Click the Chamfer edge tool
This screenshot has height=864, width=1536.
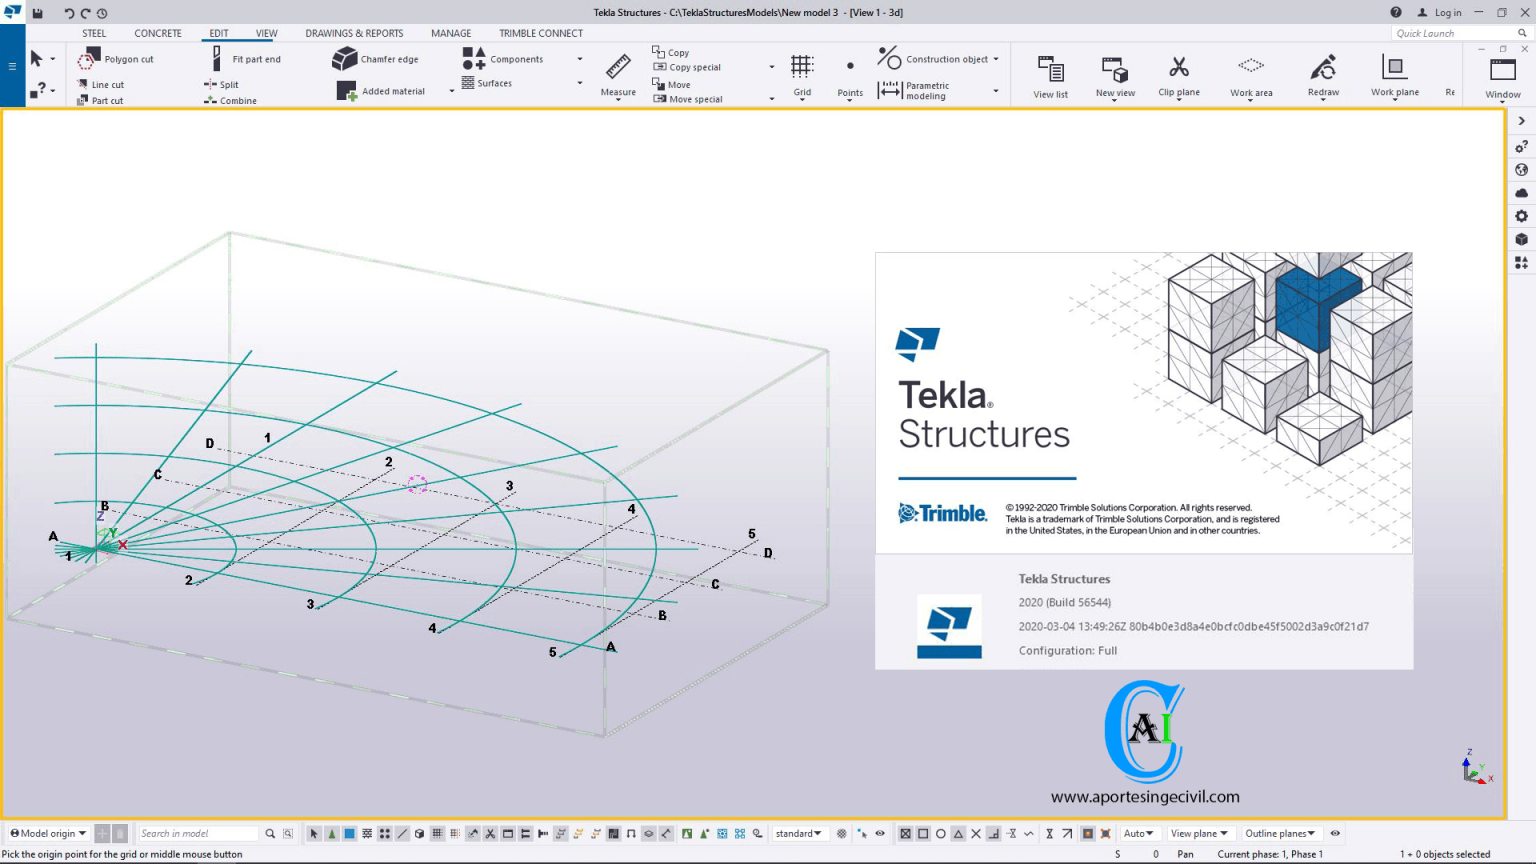375,59
